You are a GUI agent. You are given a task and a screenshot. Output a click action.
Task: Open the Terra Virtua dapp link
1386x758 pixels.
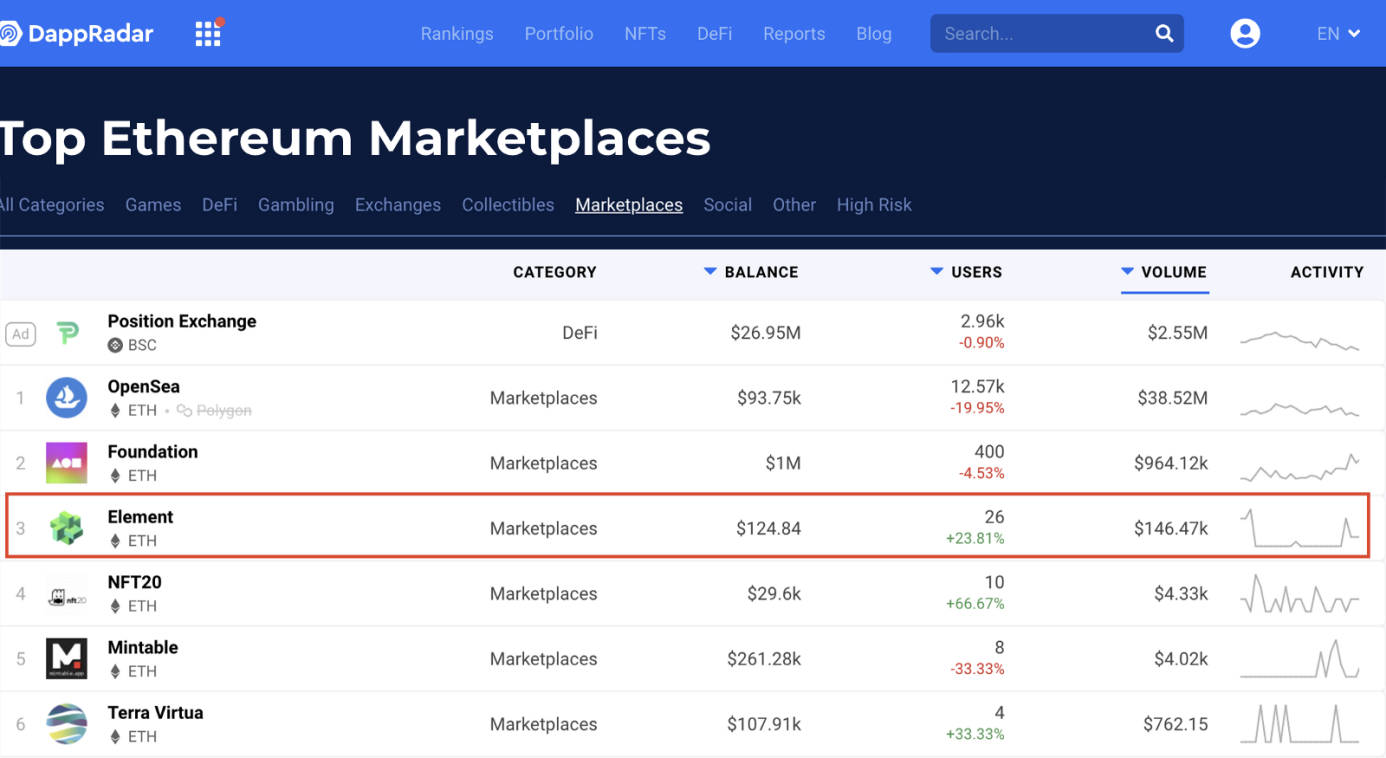pyautogui.click(x=156, y=713)
